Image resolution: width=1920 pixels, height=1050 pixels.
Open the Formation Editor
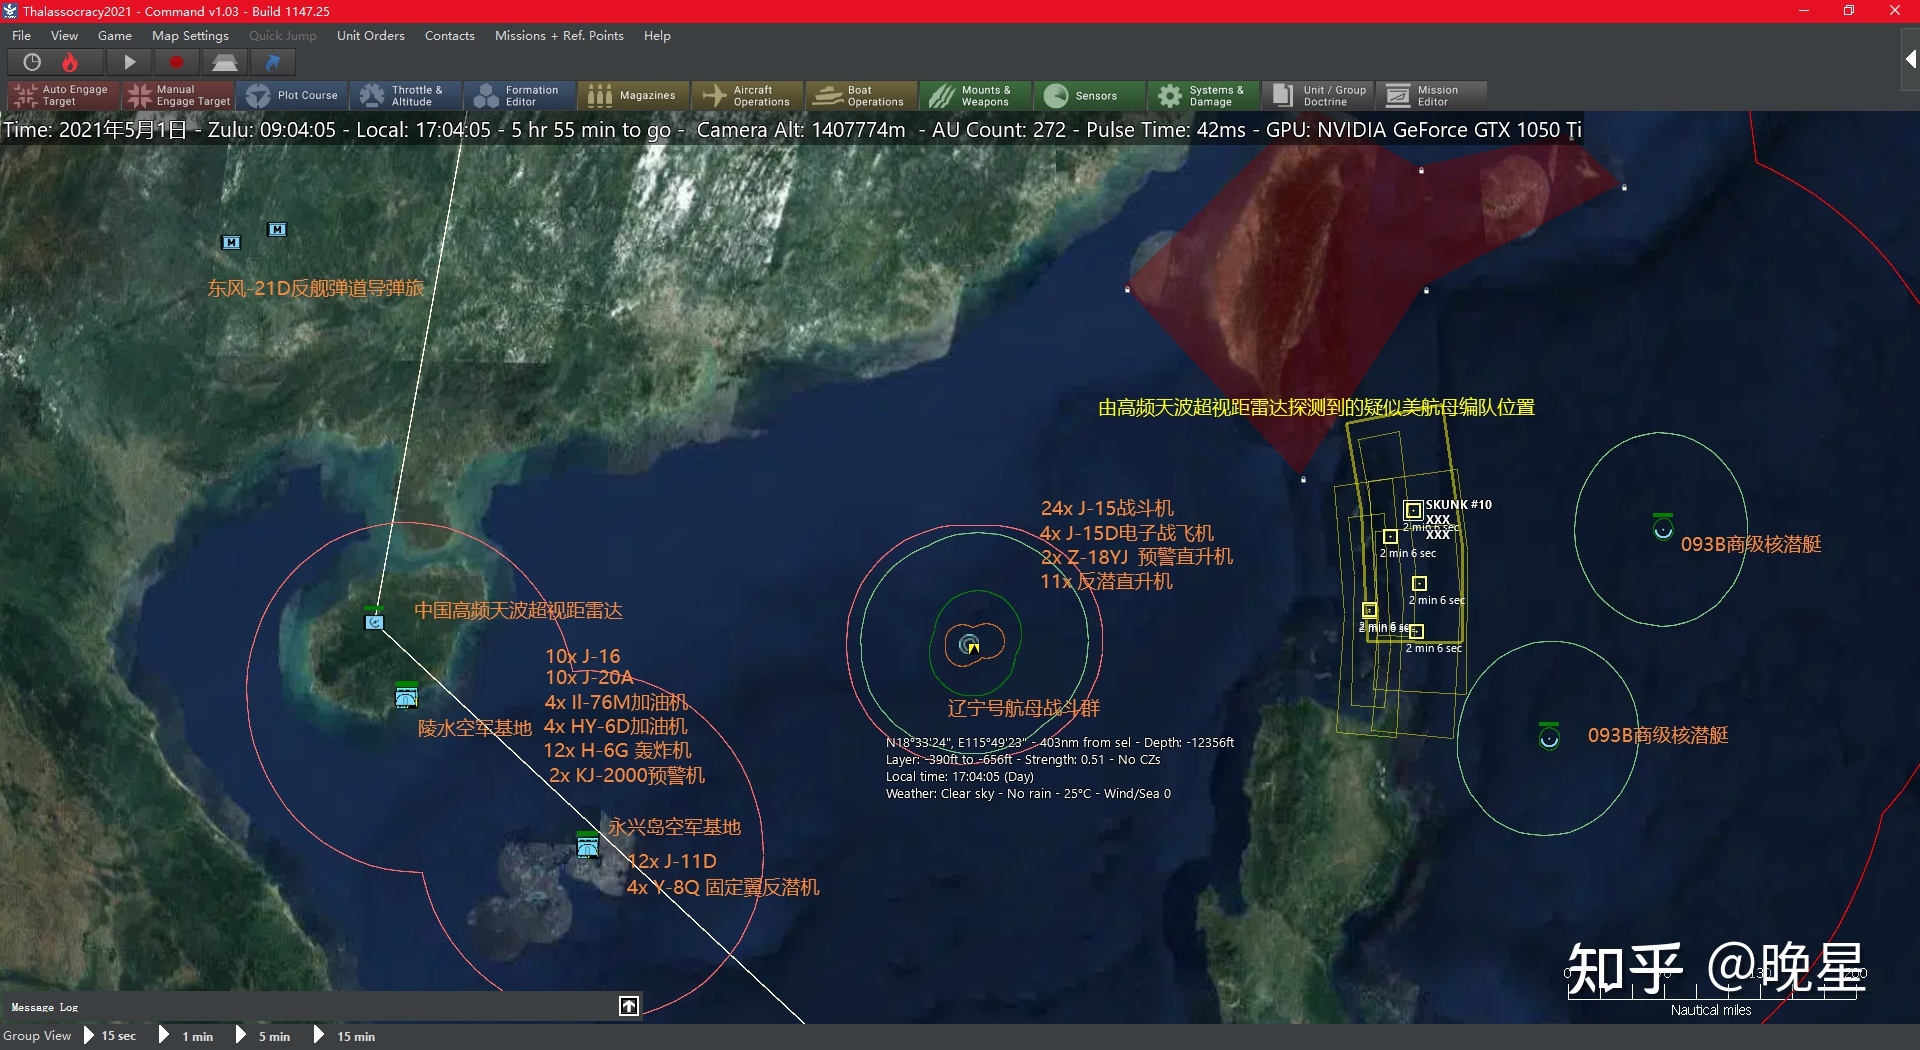(518, 96)
